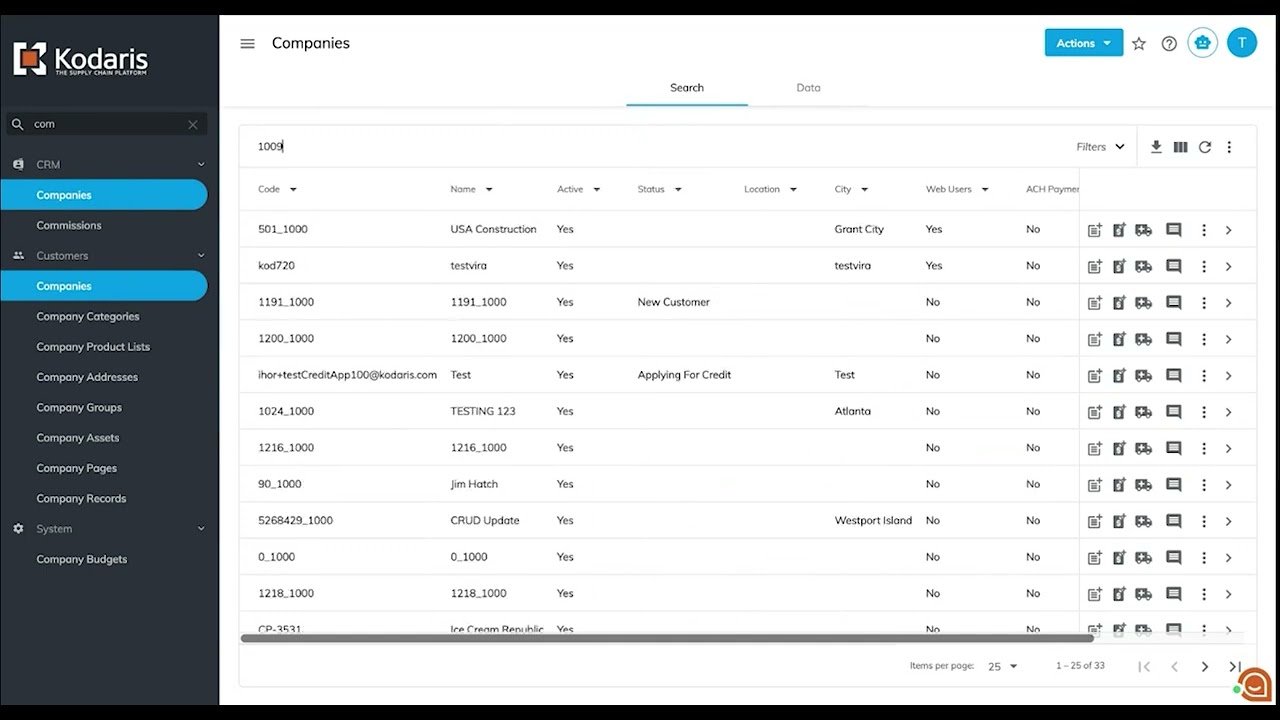Click the ihor+testCreditApp100@kodaris.com code cell
Screen dimensions: 1280x720
tap(347, 375)
